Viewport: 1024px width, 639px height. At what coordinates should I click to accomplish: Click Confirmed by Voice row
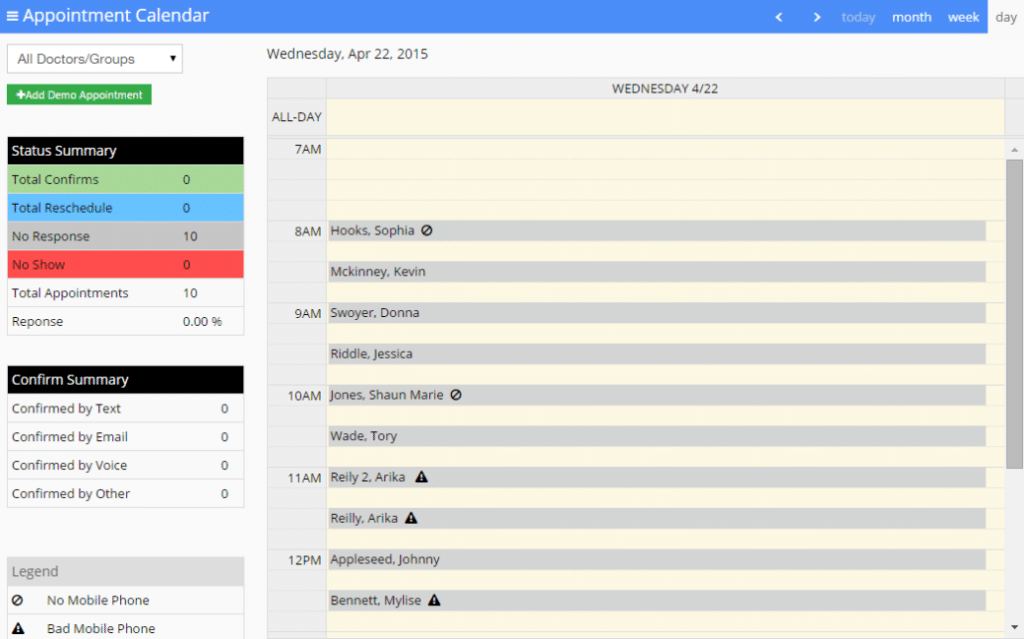125,465
